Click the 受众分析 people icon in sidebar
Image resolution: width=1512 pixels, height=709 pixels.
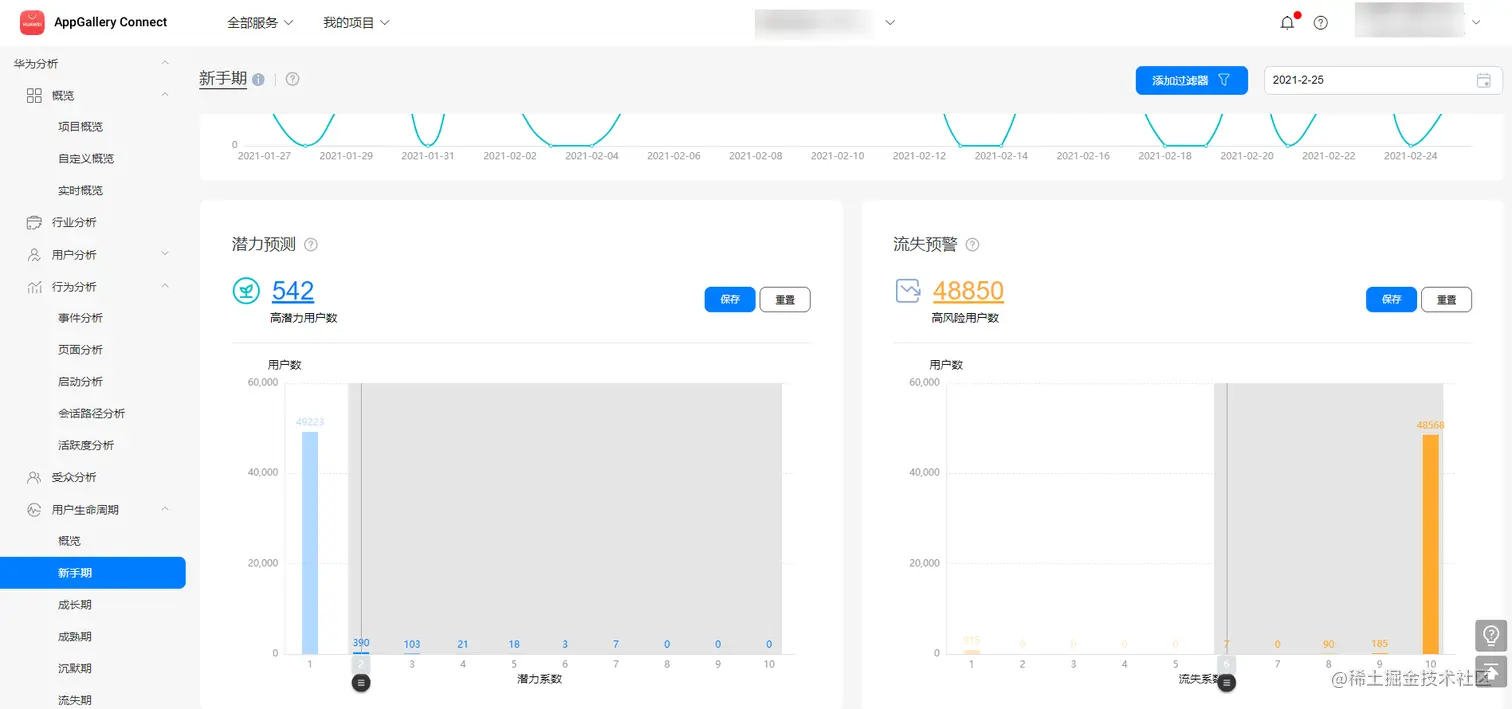tap(34, 477)
